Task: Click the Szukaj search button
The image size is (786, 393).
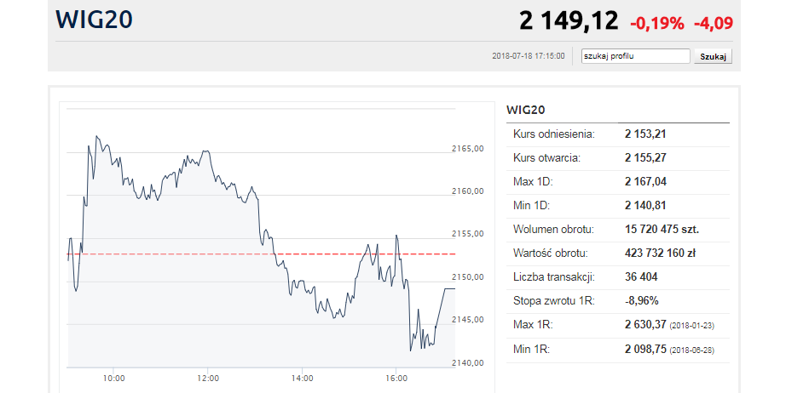Action: click(712, 56)
